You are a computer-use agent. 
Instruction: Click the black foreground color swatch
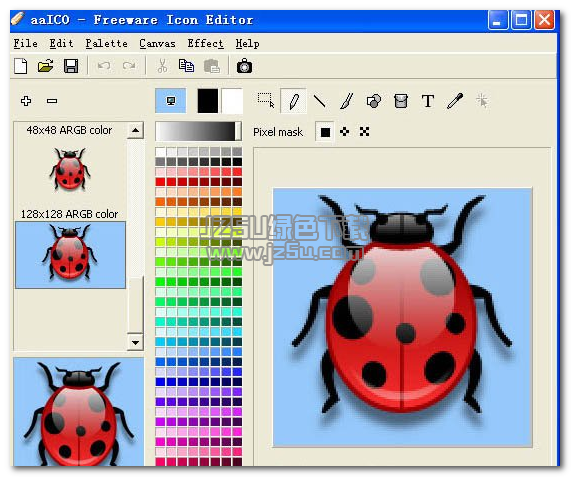click(x=208, y=100)
